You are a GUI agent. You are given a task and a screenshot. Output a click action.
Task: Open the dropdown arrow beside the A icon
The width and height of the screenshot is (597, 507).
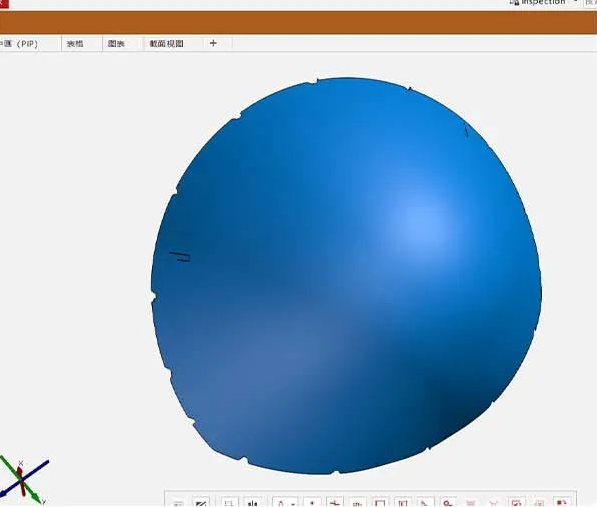click(x=293, y=503)
